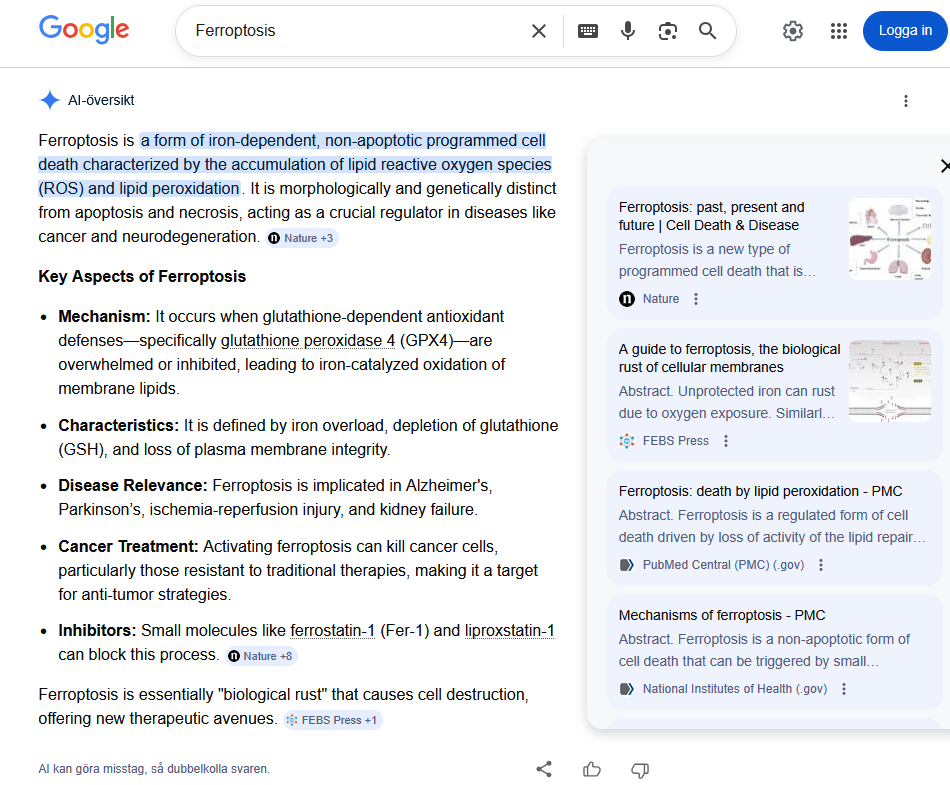The height and width of the screenshot is (785, 950).
Task: Click the FEBS Press favicon in source card
Action: coord(627,441)
